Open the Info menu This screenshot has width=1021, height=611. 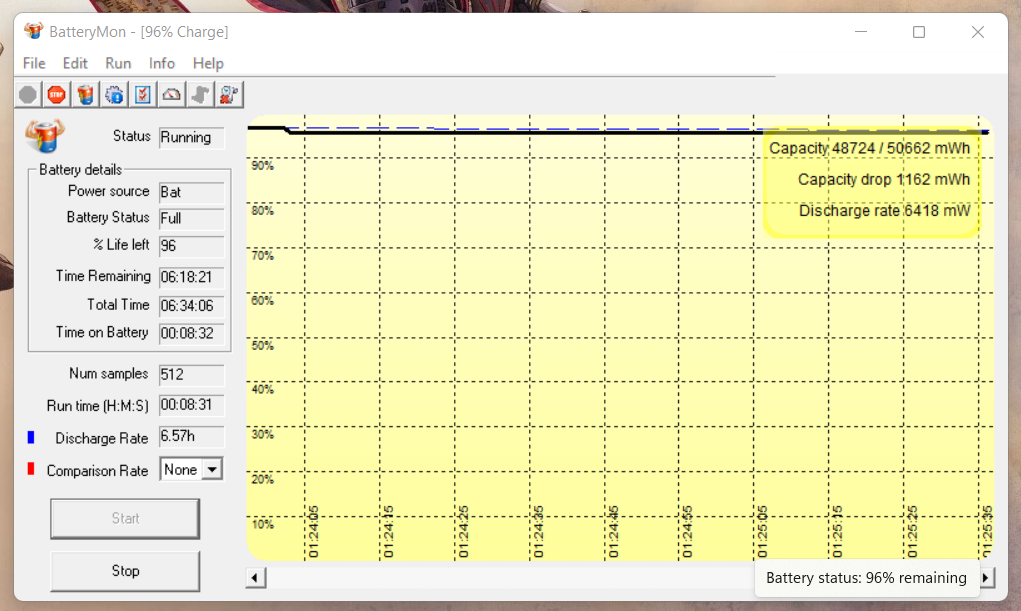click(x=161, y=63)
